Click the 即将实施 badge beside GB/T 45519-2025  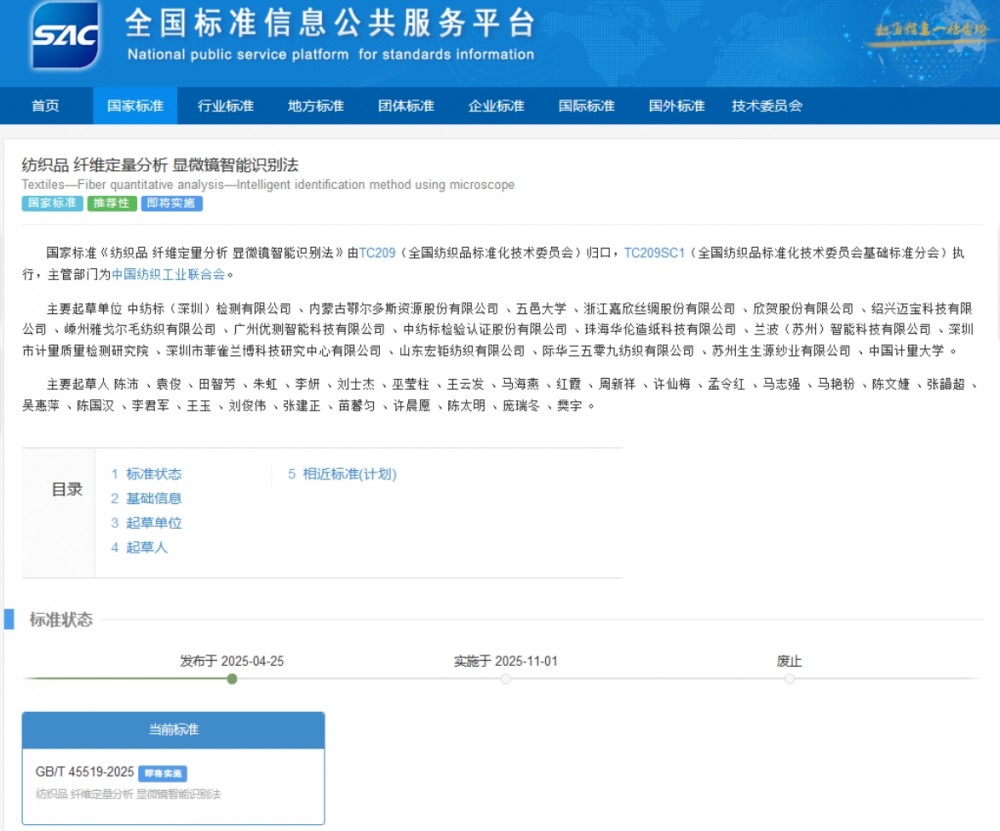point(163,774)
